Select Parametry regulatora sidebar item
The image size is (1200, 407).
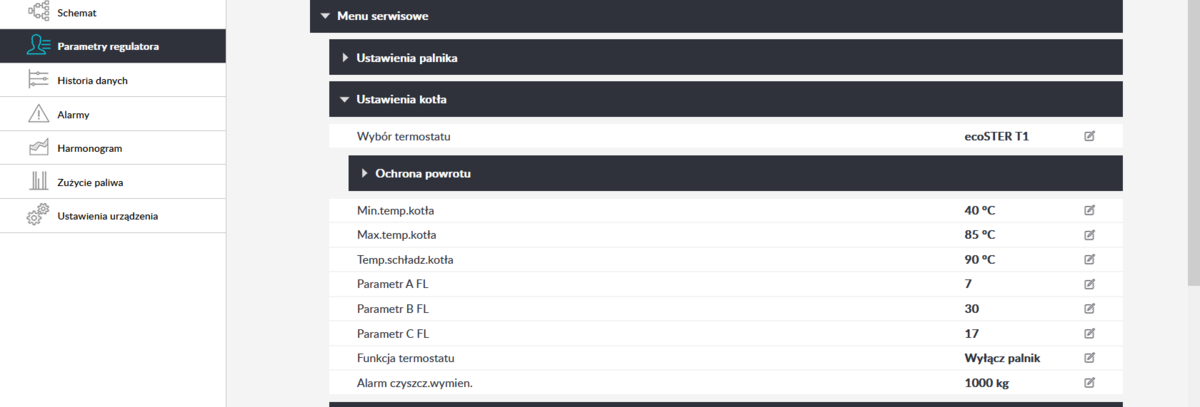[x=108, y=46]
